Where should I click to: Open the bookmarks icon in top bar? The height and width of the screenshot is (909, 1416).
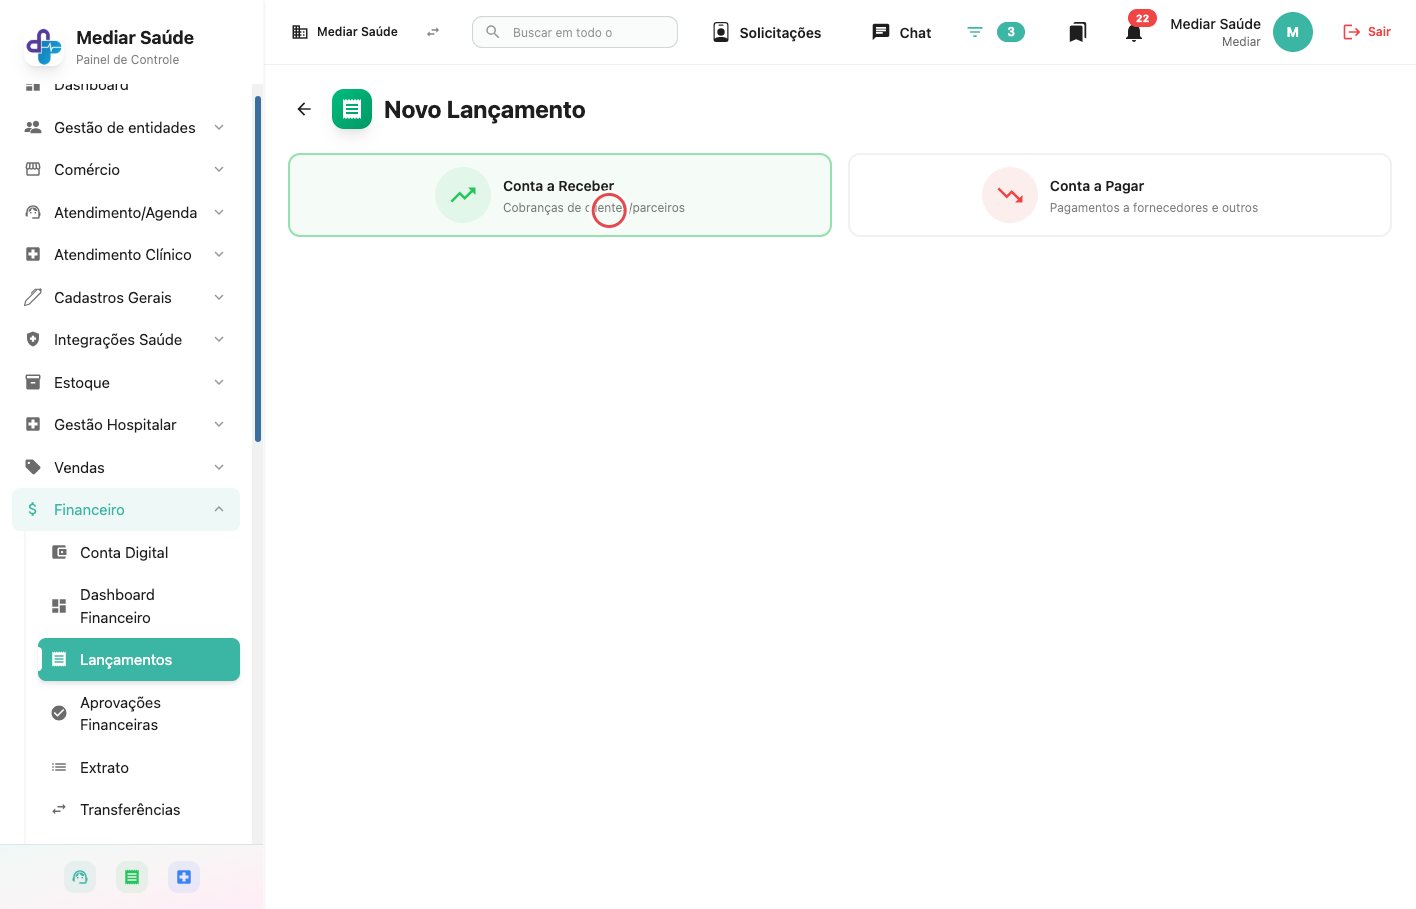coord(1077,33)
